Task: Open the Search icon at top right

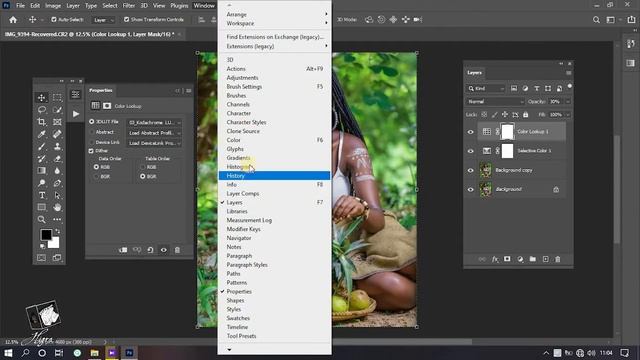Action: [x=596, y=20]
